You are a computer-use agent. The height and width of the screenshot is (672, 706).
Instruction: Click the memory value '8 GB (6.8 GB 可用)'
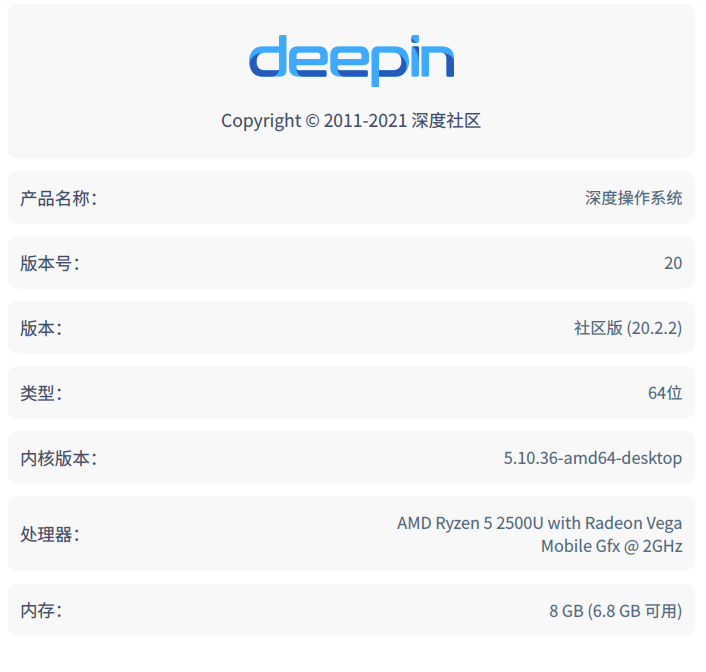615,611
